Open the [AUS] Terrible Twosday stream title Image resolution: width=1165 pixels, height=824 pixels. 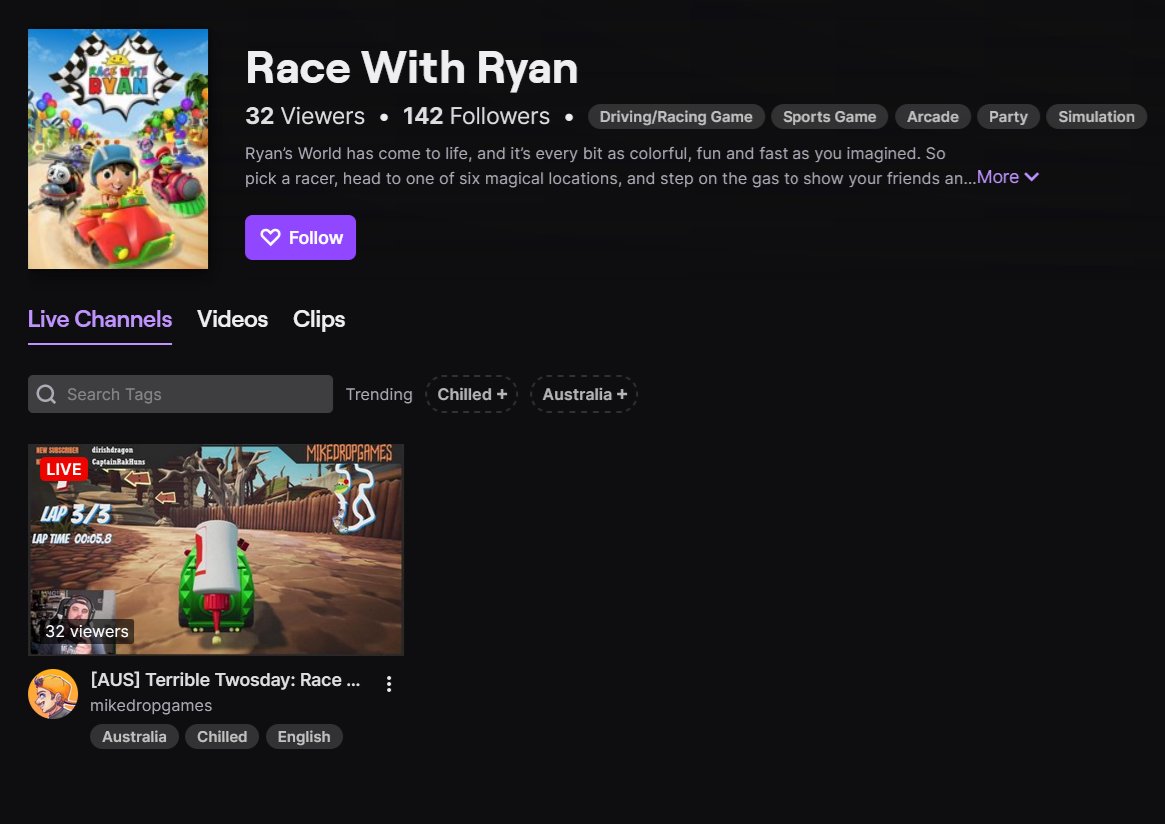point(225,680)
